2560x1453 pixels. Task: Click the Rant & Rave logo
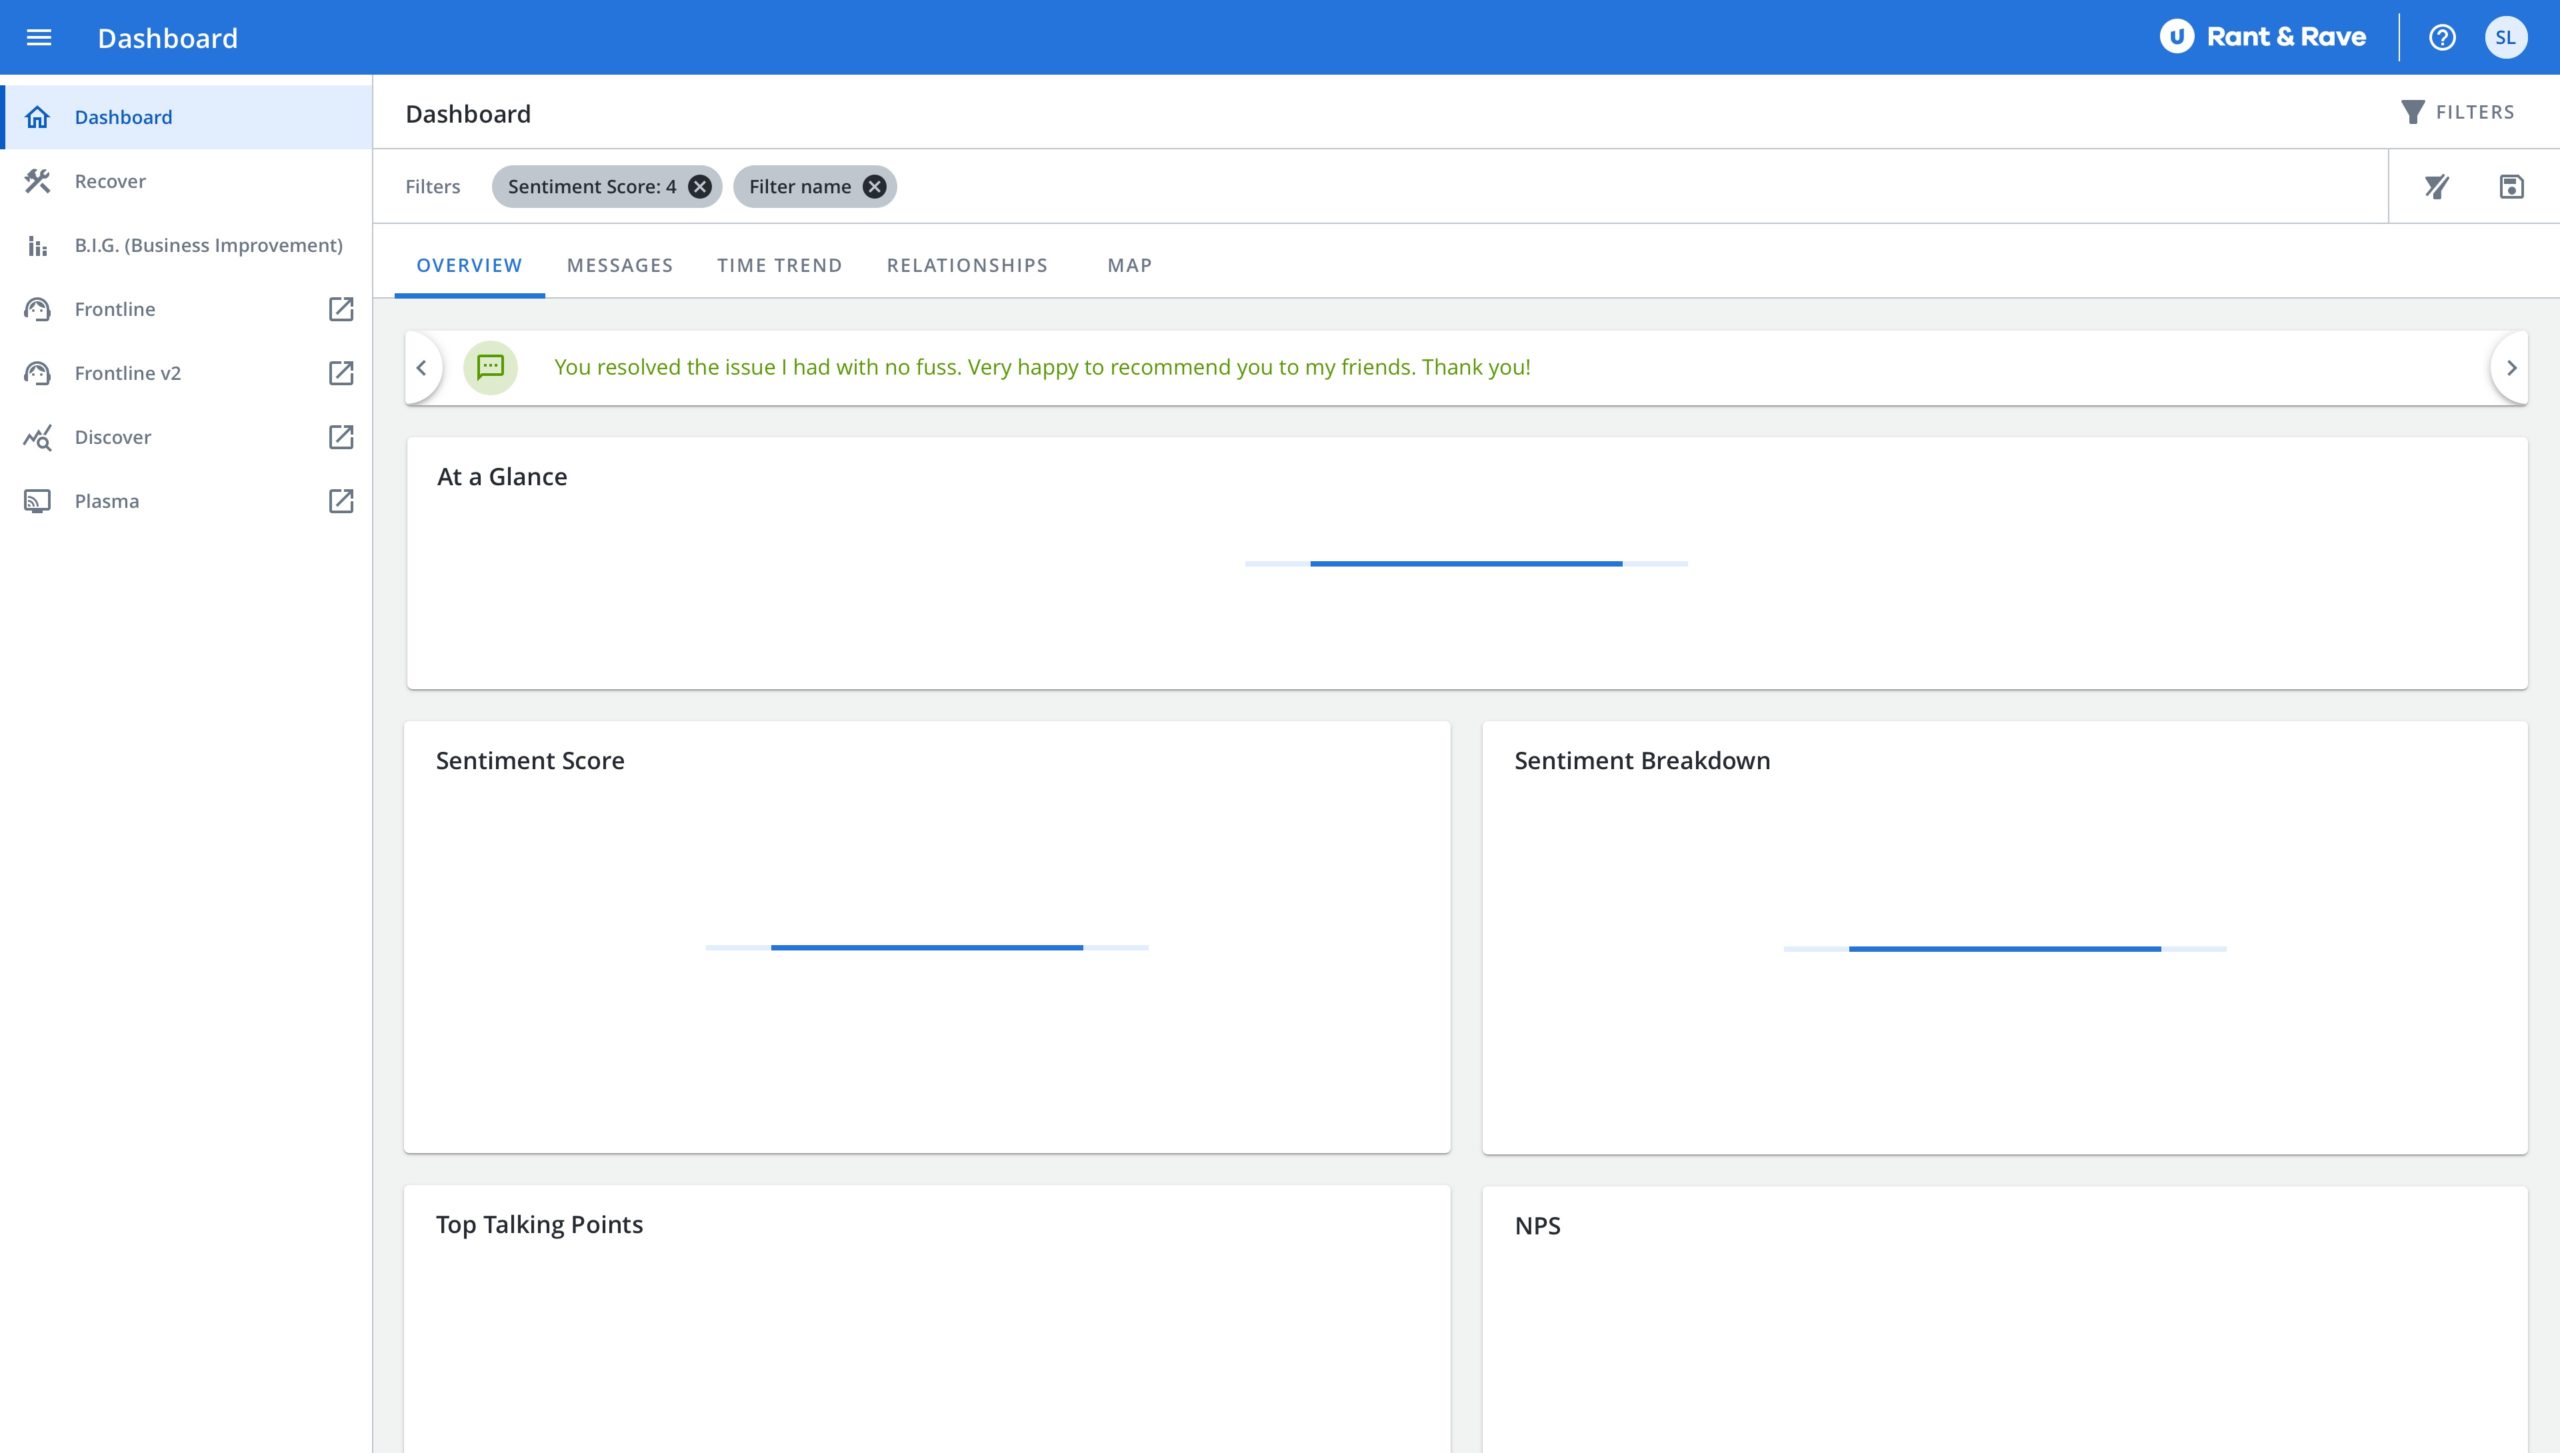pos(2263,37)
